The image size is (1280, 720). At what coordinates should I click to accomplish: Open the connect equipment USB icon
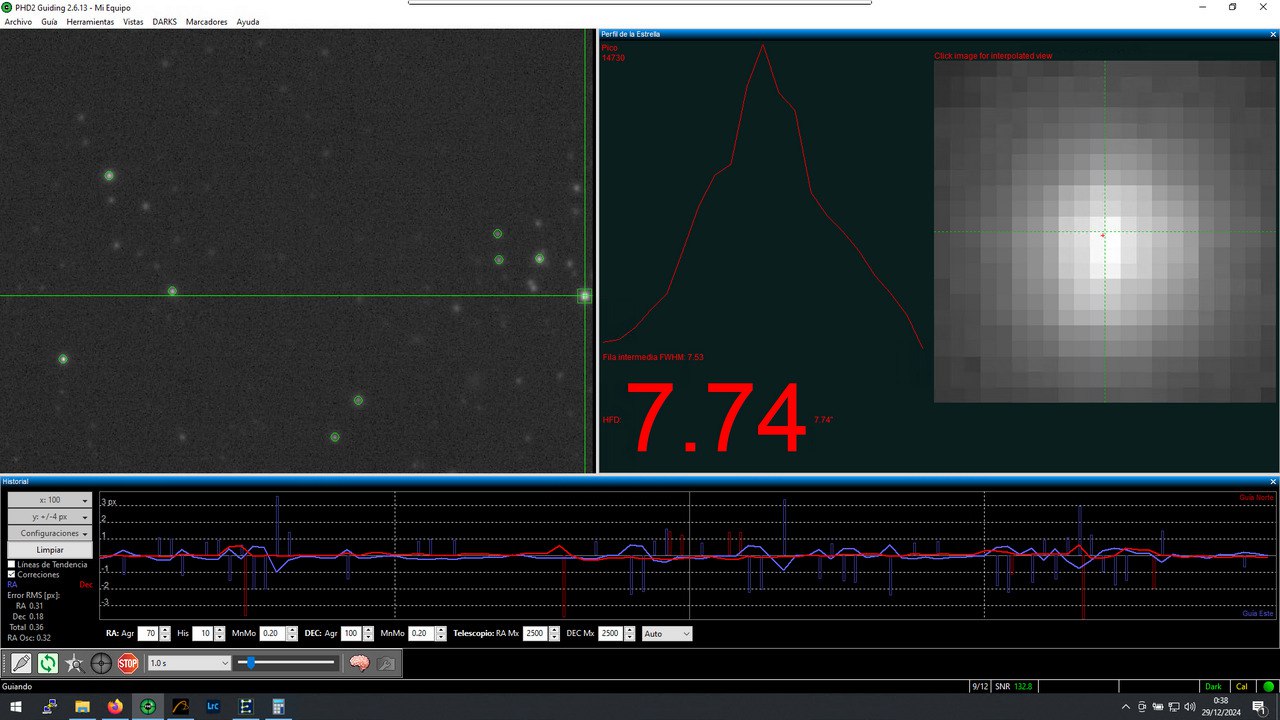click(x=21, y=663)
